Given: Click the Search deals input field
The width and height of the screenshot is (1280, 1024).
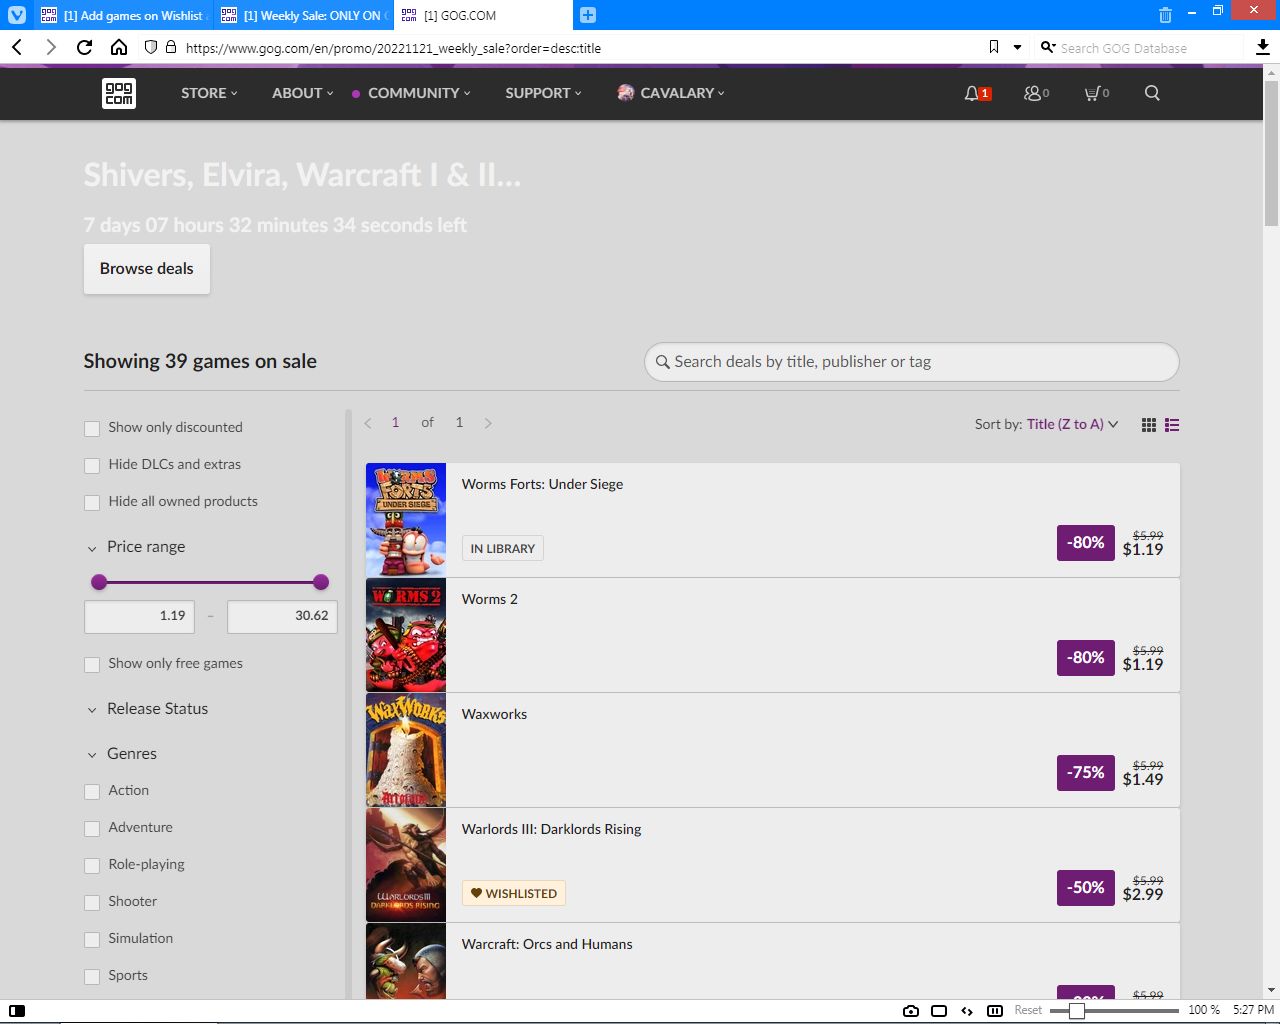Looking at the screenshot, I should [x=912, y=362].
